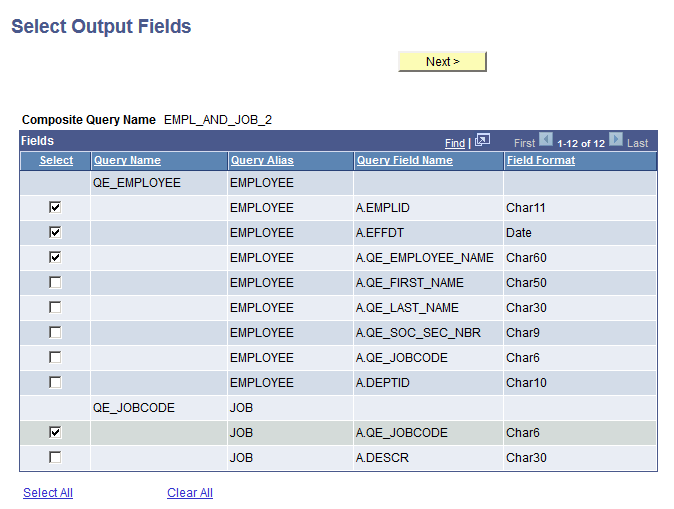Image resolution: width=674 pixels, height=509 pixels.
Task: Click the Select All link
Action: pyautogui.click(x=48, y=493)
